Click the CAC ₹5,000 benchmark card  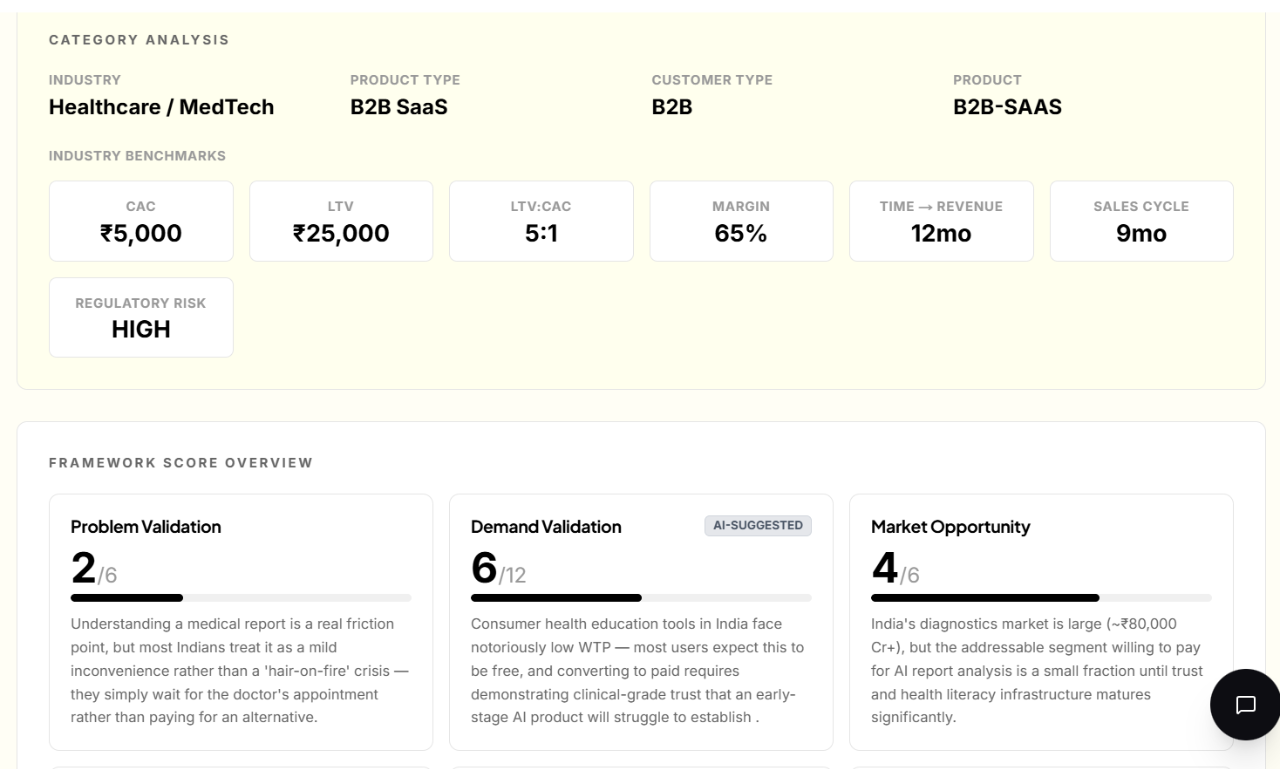(x=141, y=221)
